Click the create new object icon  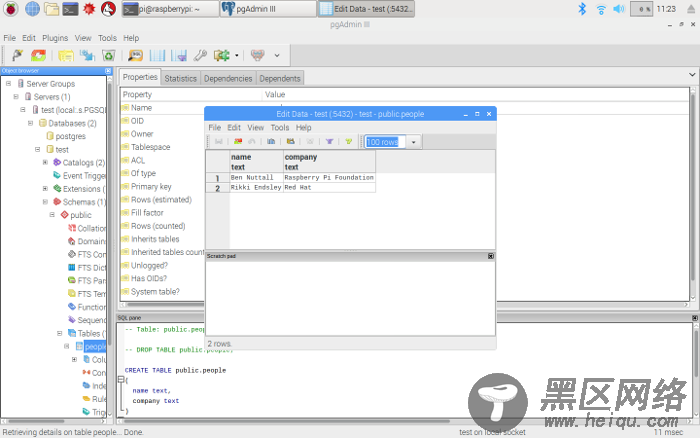(88, 55)
